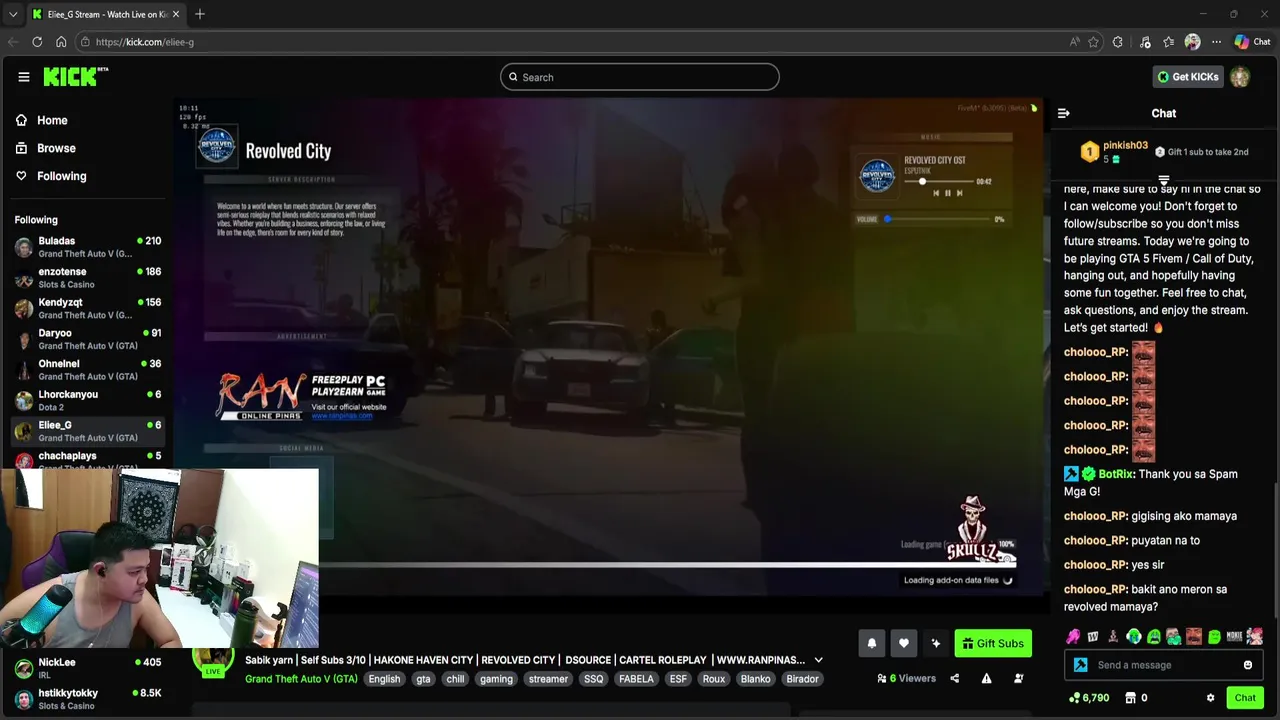1280x720 pixels.
Task: Click the sparkle subscribe button
Action: [936, 643]
